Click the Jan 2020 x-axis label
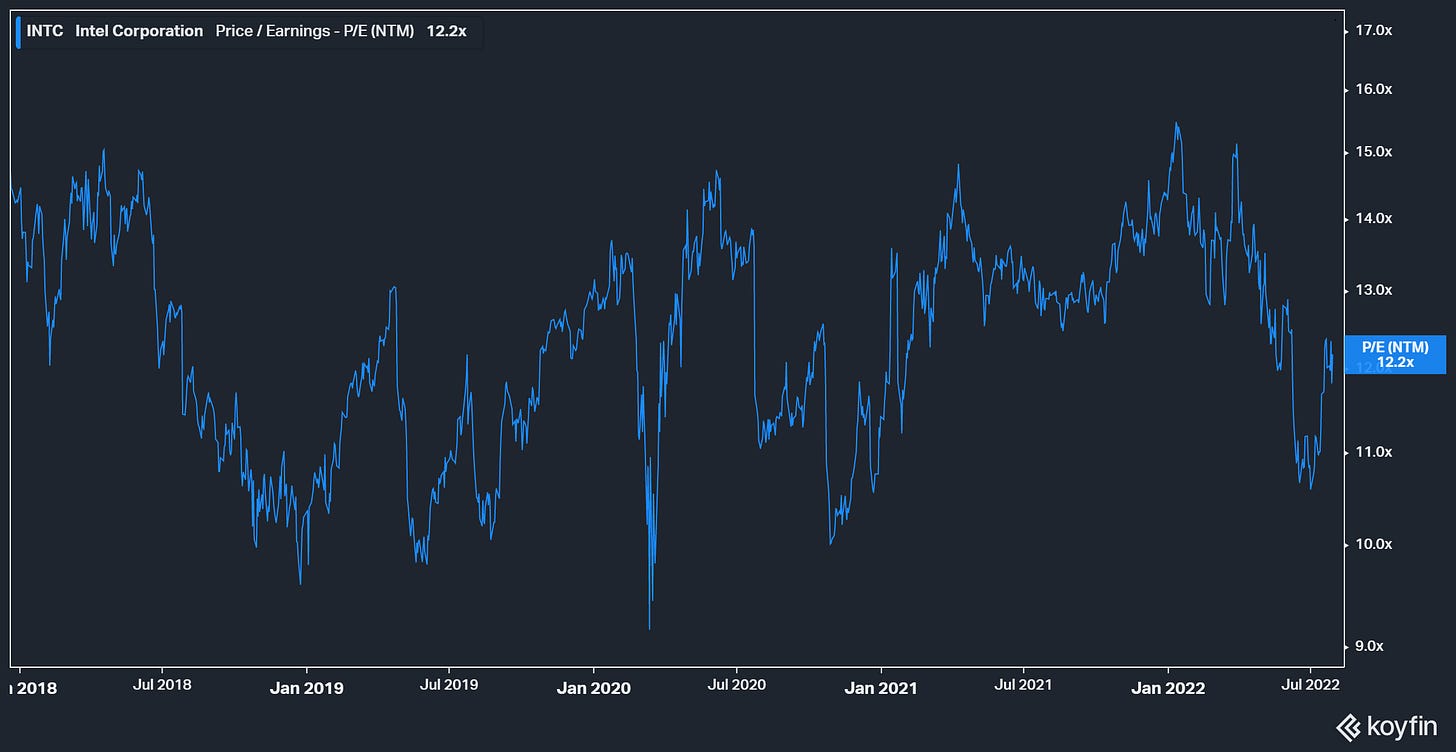Image resolution: width=1456 pixels, height=752 pixels. click(x=593, y=688)
